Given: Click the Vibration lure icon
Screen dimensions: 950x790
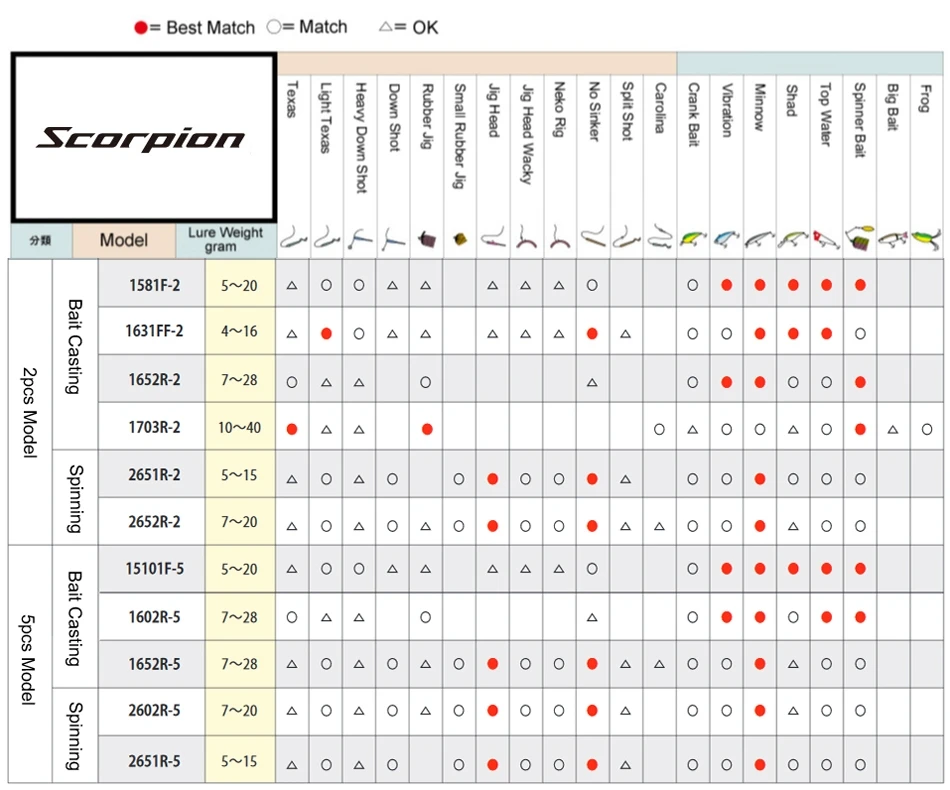Looking at the screenshot, I should [726, 239].
